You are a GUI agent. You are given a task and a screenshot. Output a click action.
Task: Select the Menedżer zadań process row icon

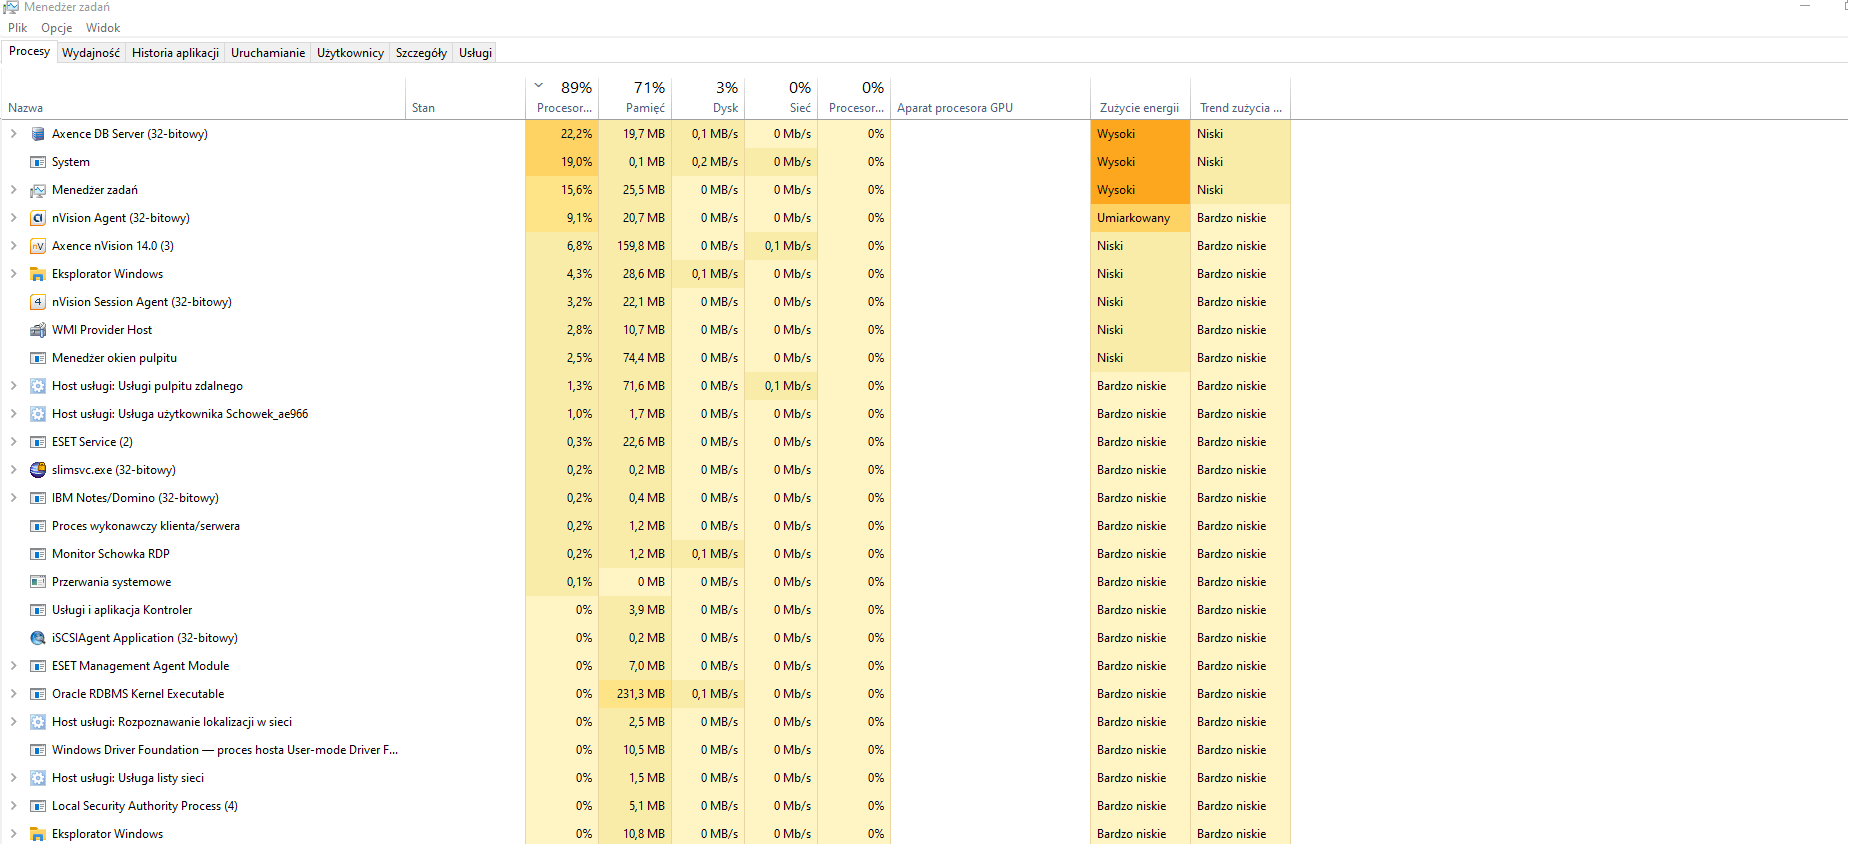tap(38, 190)
